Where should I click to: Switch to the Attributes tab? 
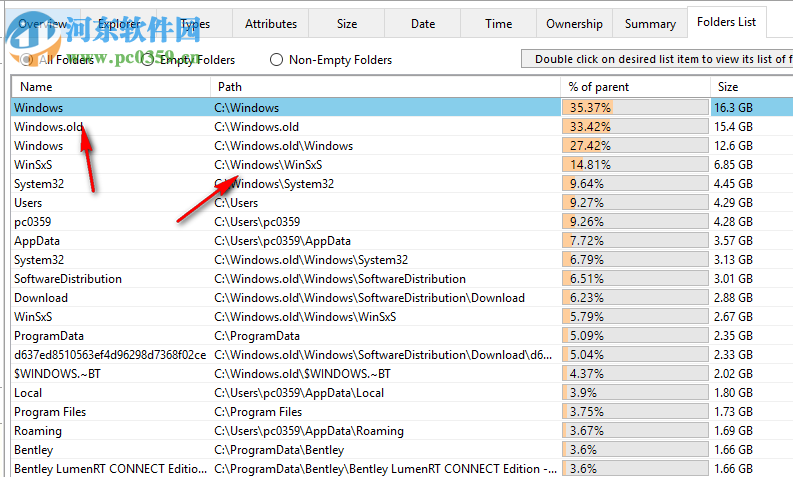click(271, 24)
